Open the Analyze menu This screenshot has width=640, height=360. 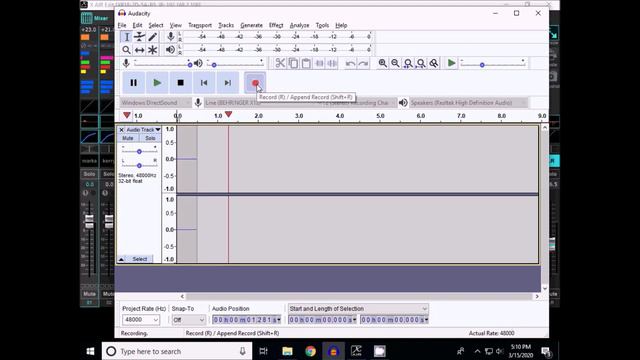point(299,25)
